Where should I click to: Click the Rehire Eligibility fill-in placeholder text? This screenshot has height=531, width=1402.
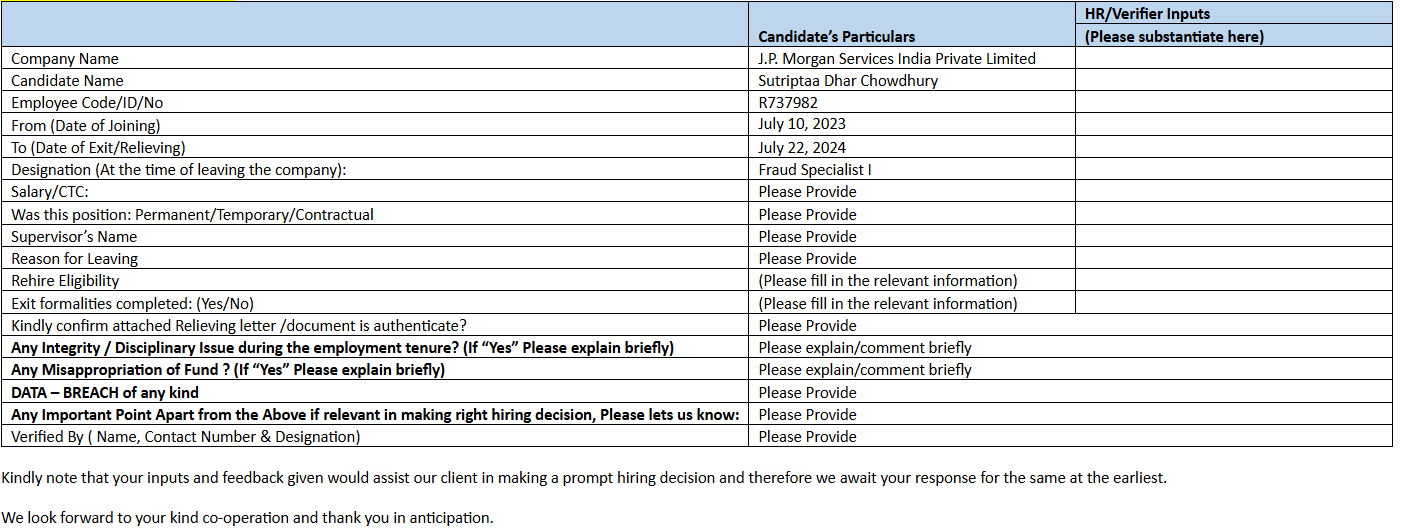coord(887,281)
